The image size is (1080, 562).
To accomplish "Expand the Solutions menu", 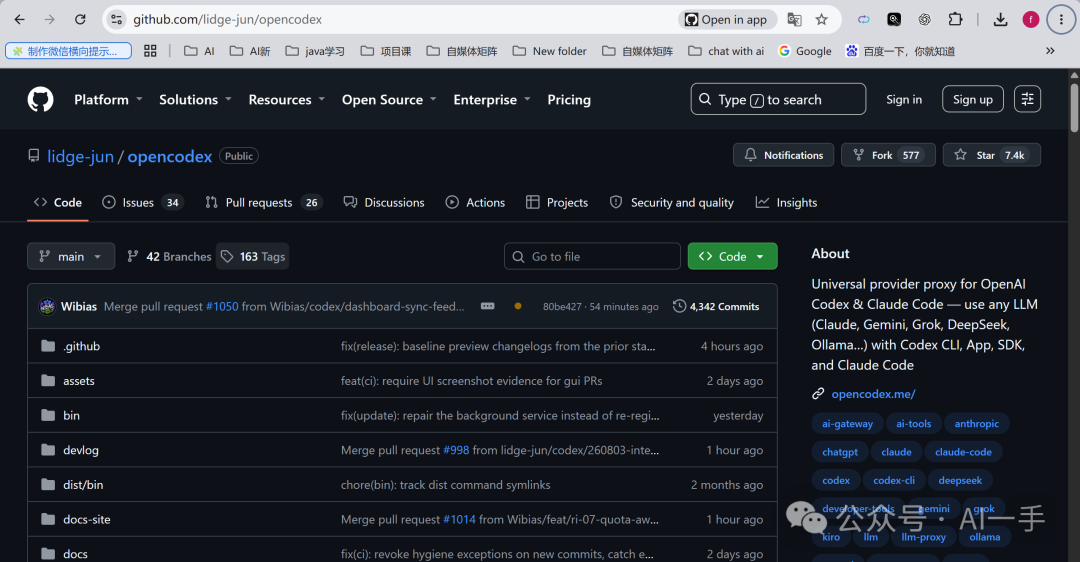I will point(195,99).
